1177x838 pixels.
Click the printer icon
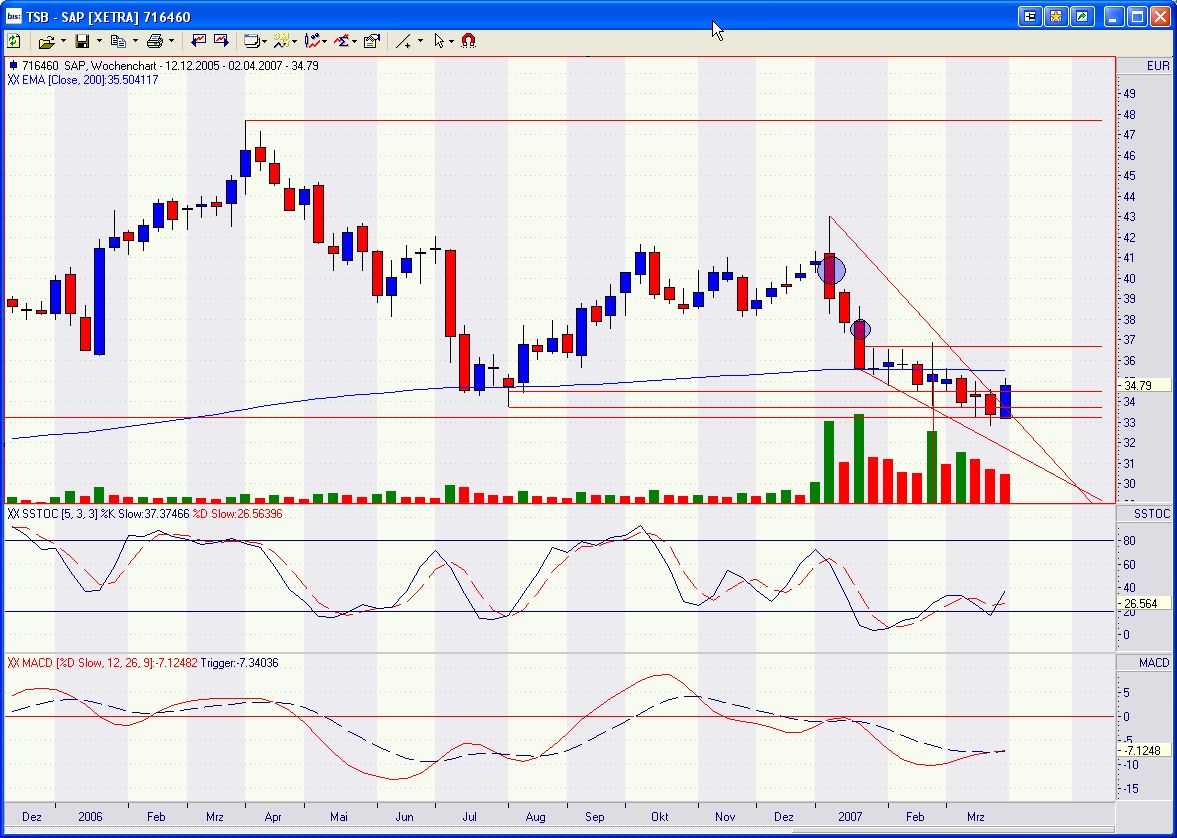point(155,41)
